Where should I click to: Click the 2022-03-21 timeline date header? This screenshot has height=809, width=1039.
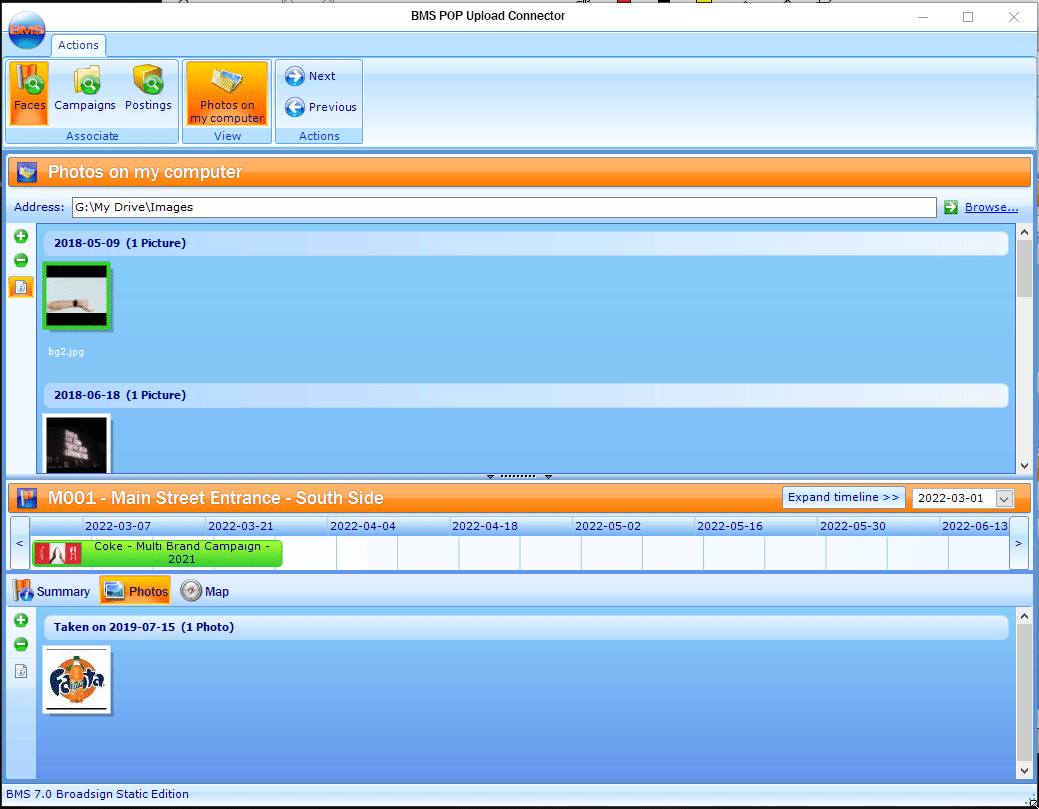pos(241,526)
